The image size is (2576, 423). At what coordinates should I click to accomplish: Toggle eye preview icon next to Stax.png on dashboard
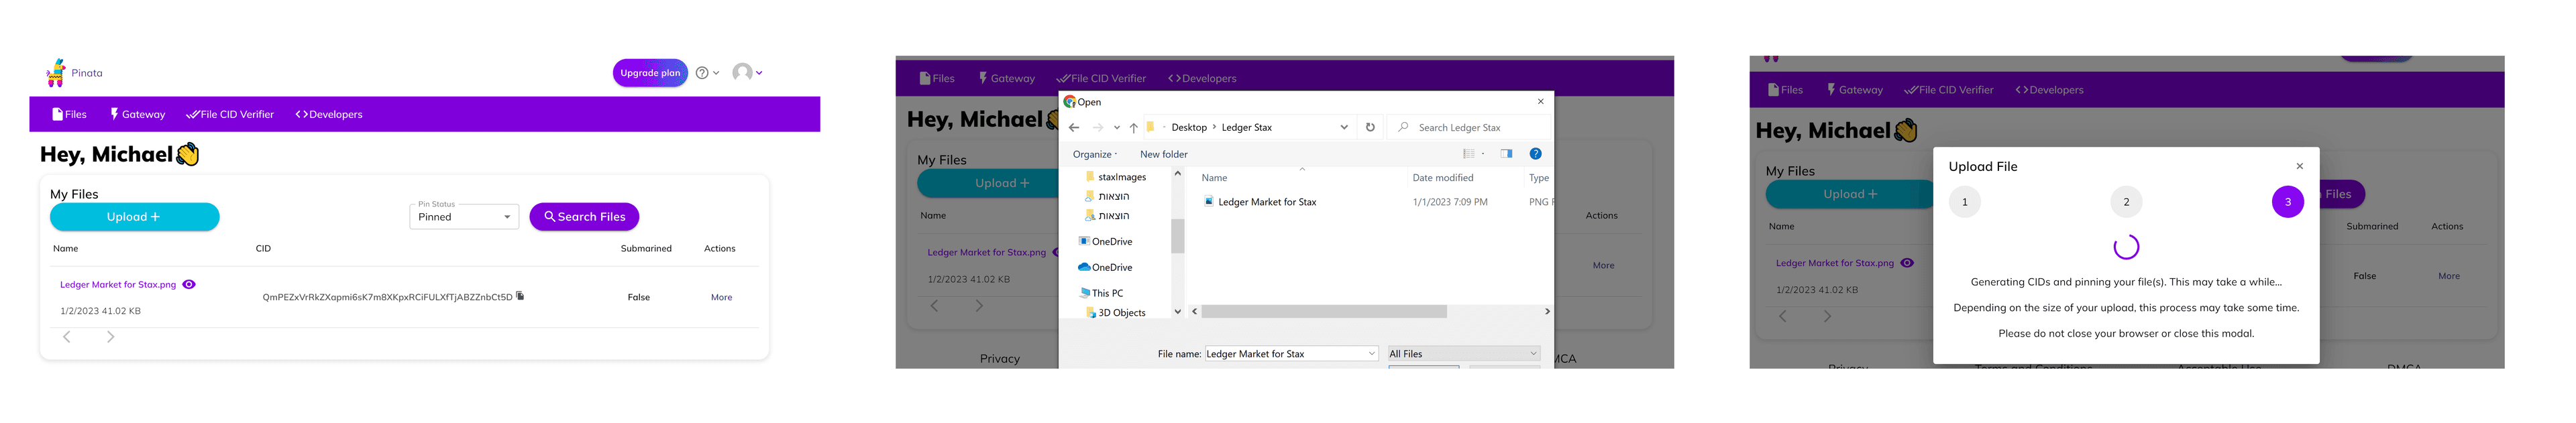tap(189, 285)
